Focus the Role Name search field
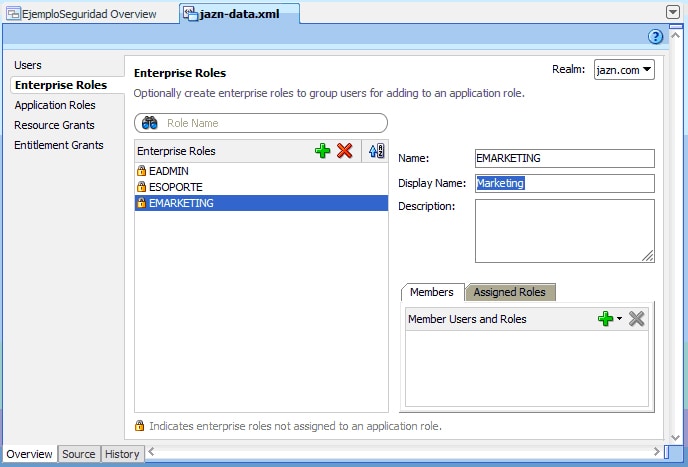Screen dimensions: 688x467 pos(261,123)
